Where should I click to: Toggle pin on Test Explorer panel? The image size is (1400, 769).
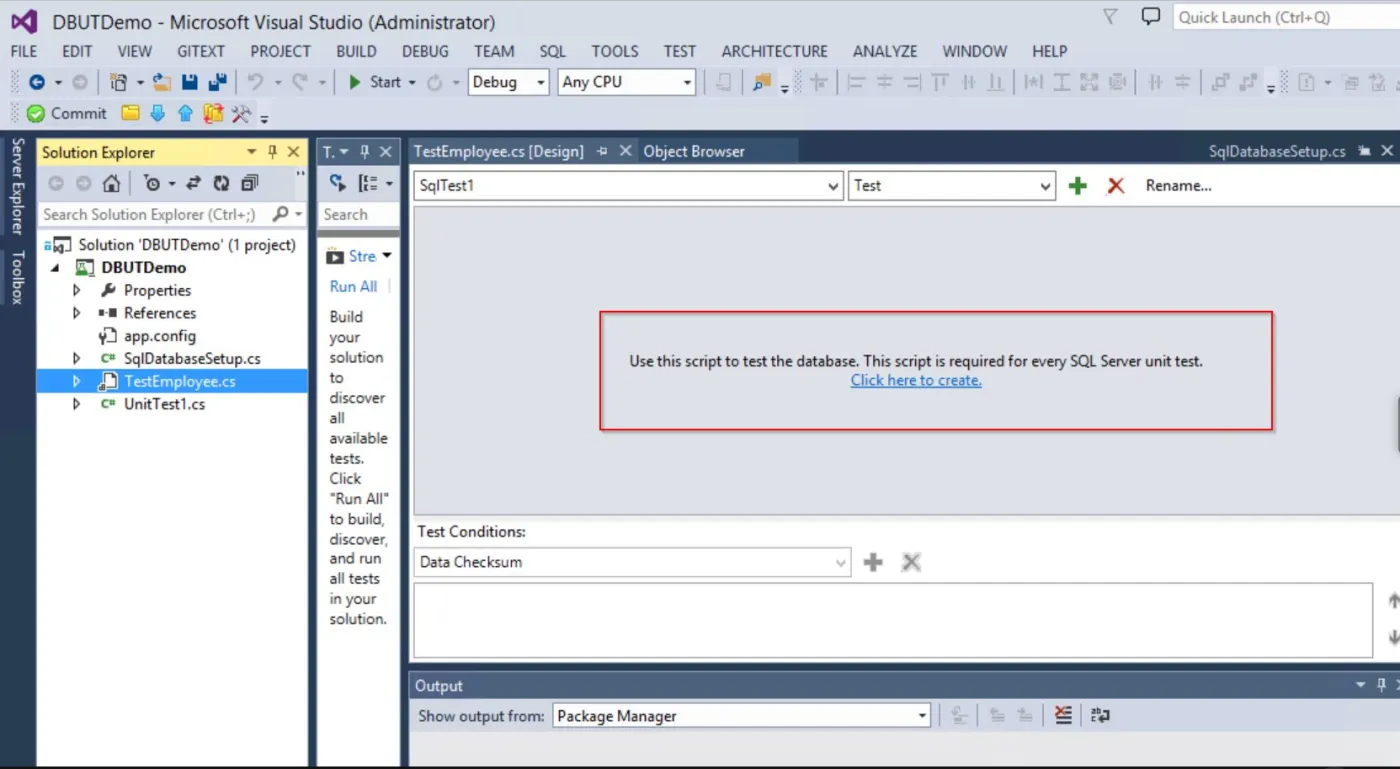365,152
